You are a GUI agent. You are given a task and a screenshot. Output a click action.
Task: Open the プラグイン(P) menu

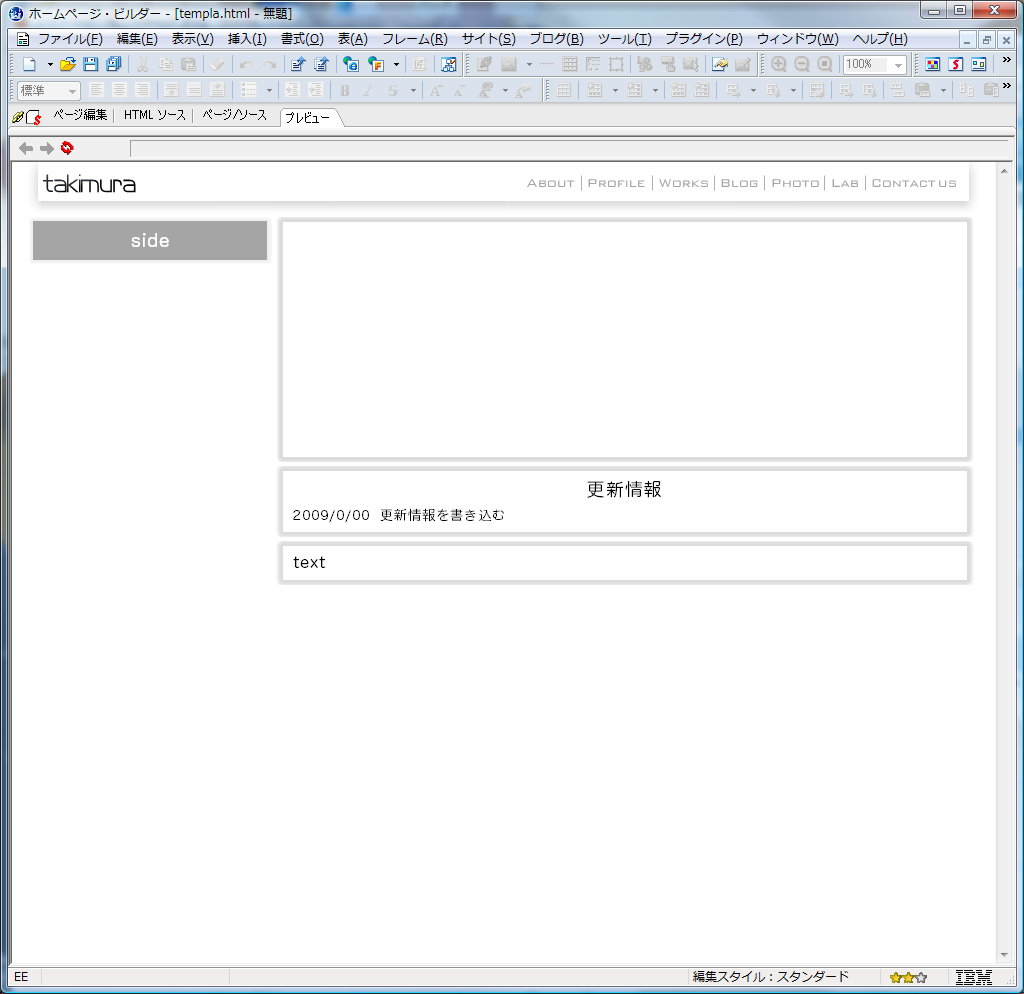[x=704, y=39]
